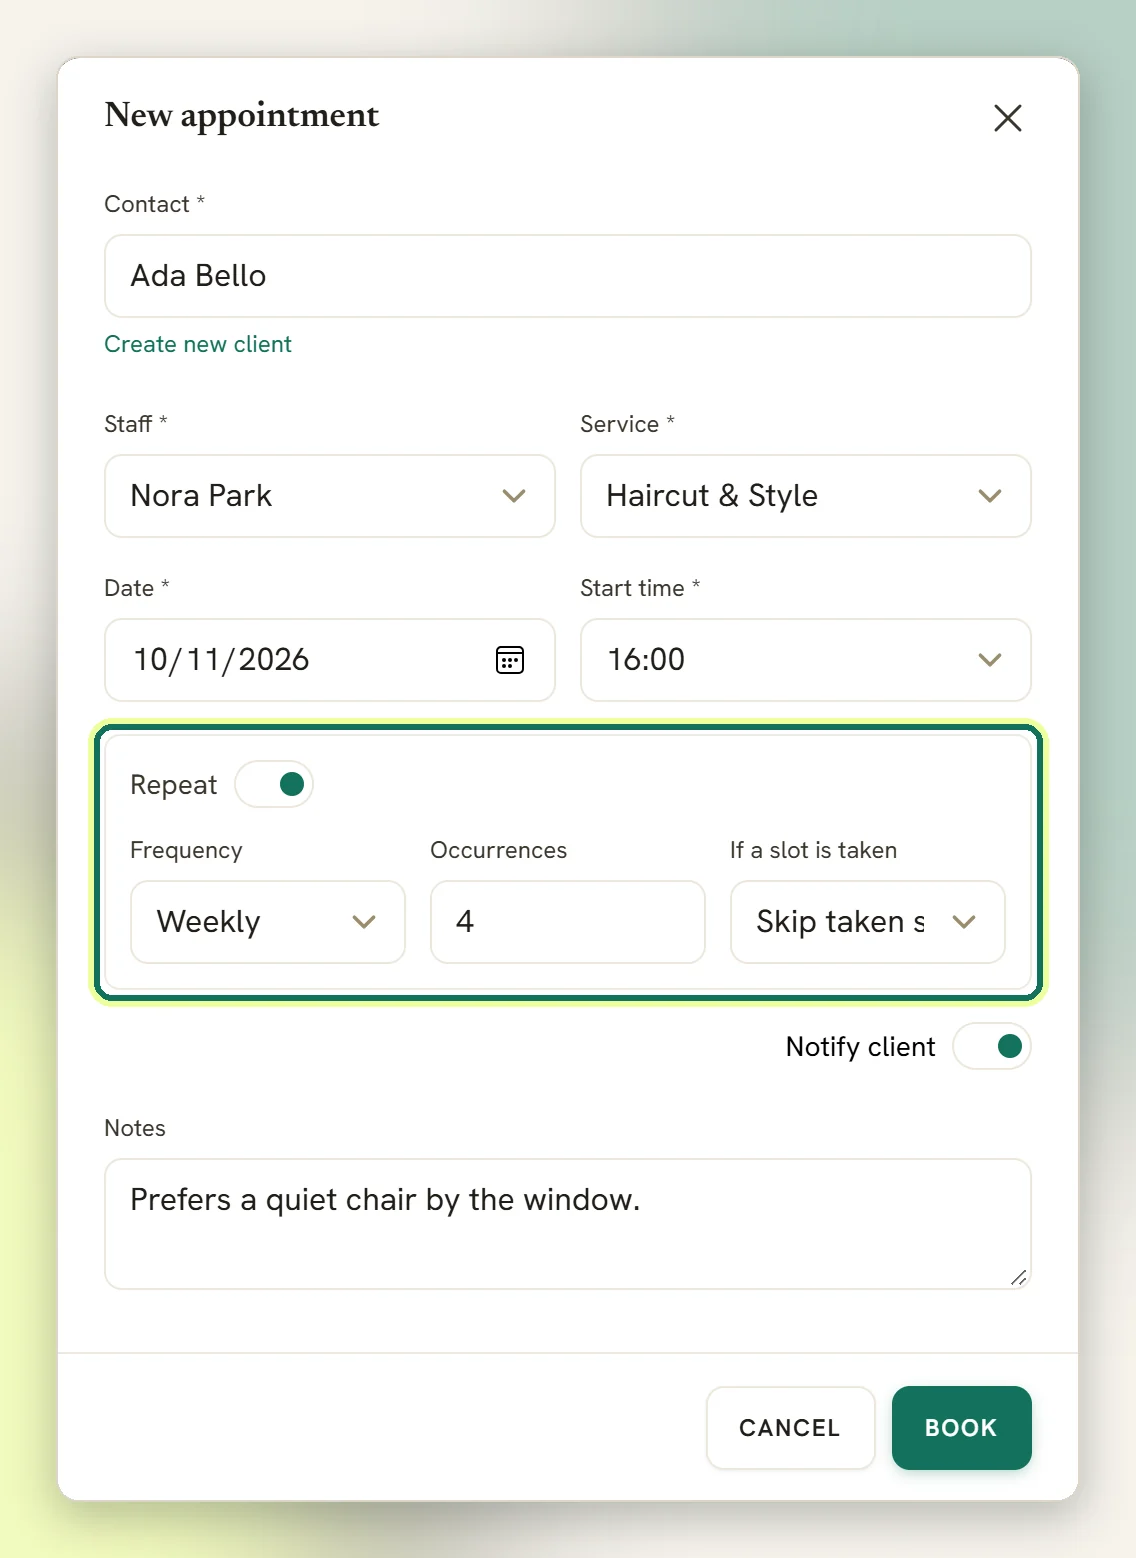Click the Repeat label
The width and height of the screenshot is (1136, 1558).
point(174,785)
